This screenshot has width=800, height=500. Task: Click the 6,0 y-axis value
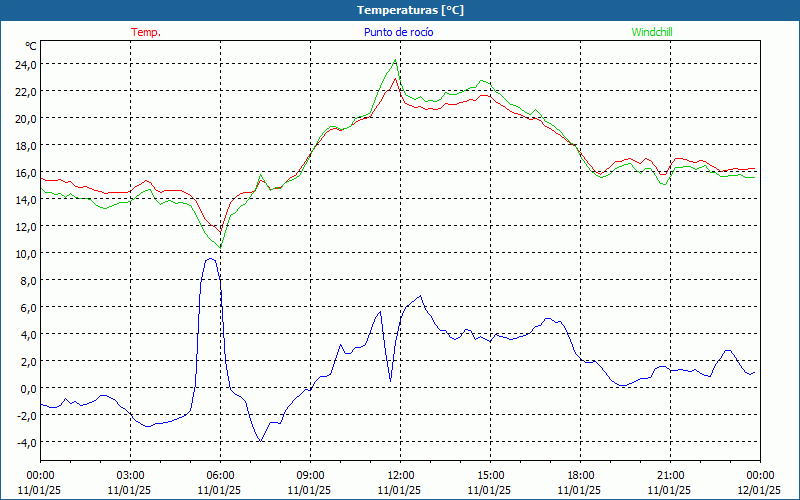click(x=28, y=308)
